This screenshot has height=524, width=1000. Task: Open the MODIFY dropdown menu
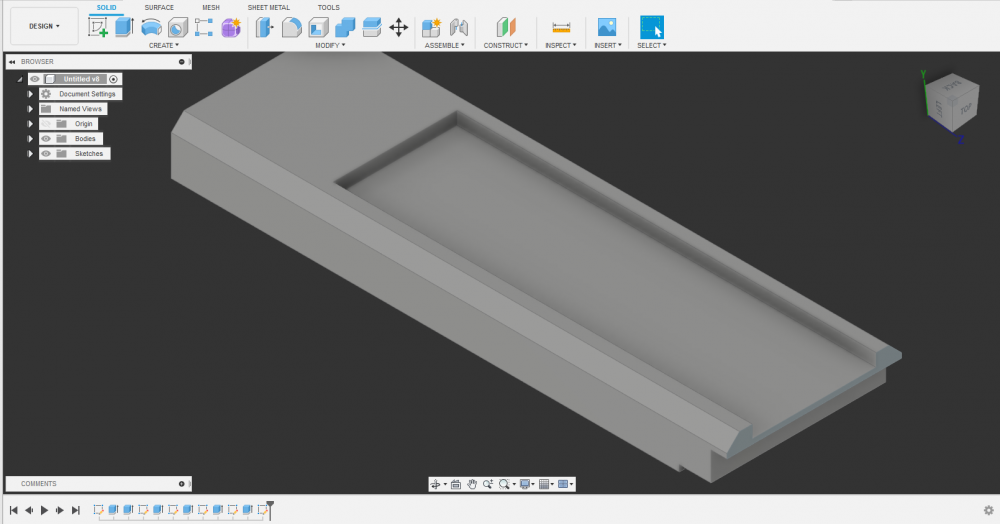330,45
